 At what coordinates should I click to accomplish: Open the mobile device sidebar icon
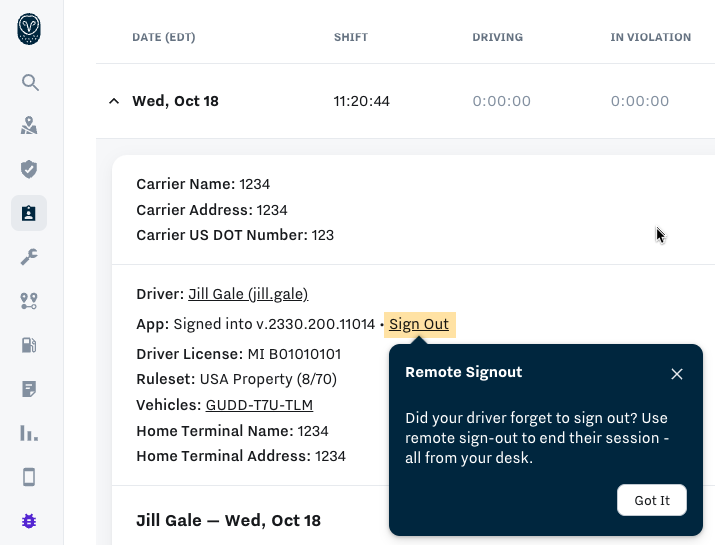click(x=30, y=477)
